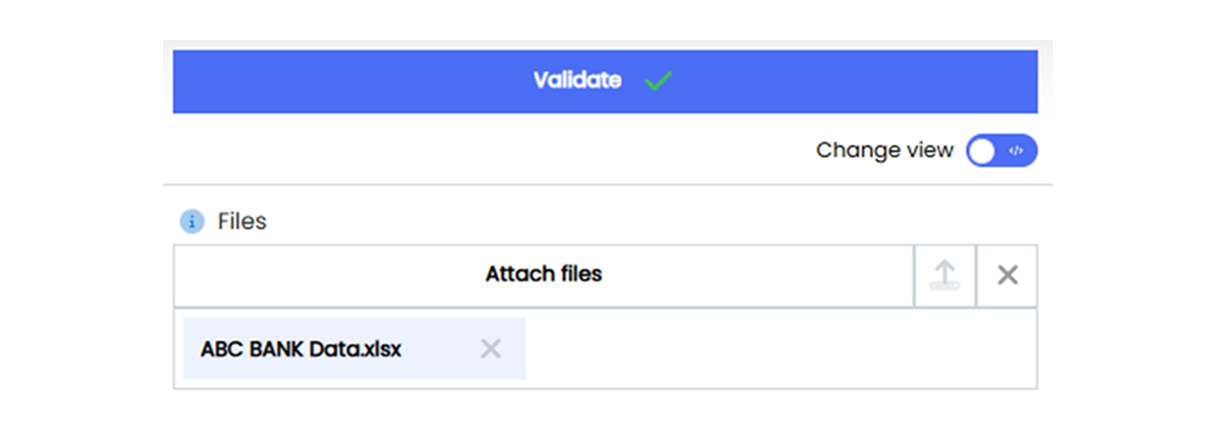Click the code brackets icon in the toggle
Viewport: 1216px width, 443px height.
pyautogui.click(x=1016, y=151)
